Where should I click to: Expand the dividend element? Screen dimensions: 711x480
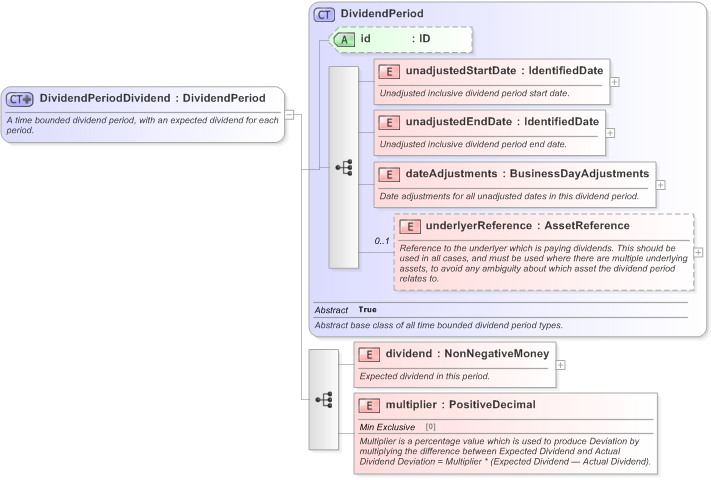(561, 365)
